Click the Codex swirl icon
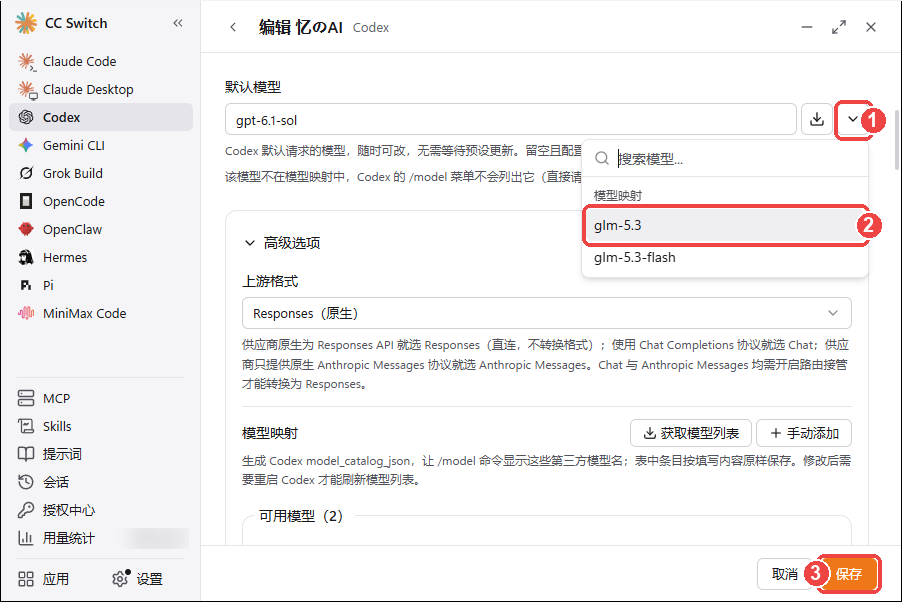Image resolution: width=902 pixels, height=602 pixels. (x=26, y=117)
